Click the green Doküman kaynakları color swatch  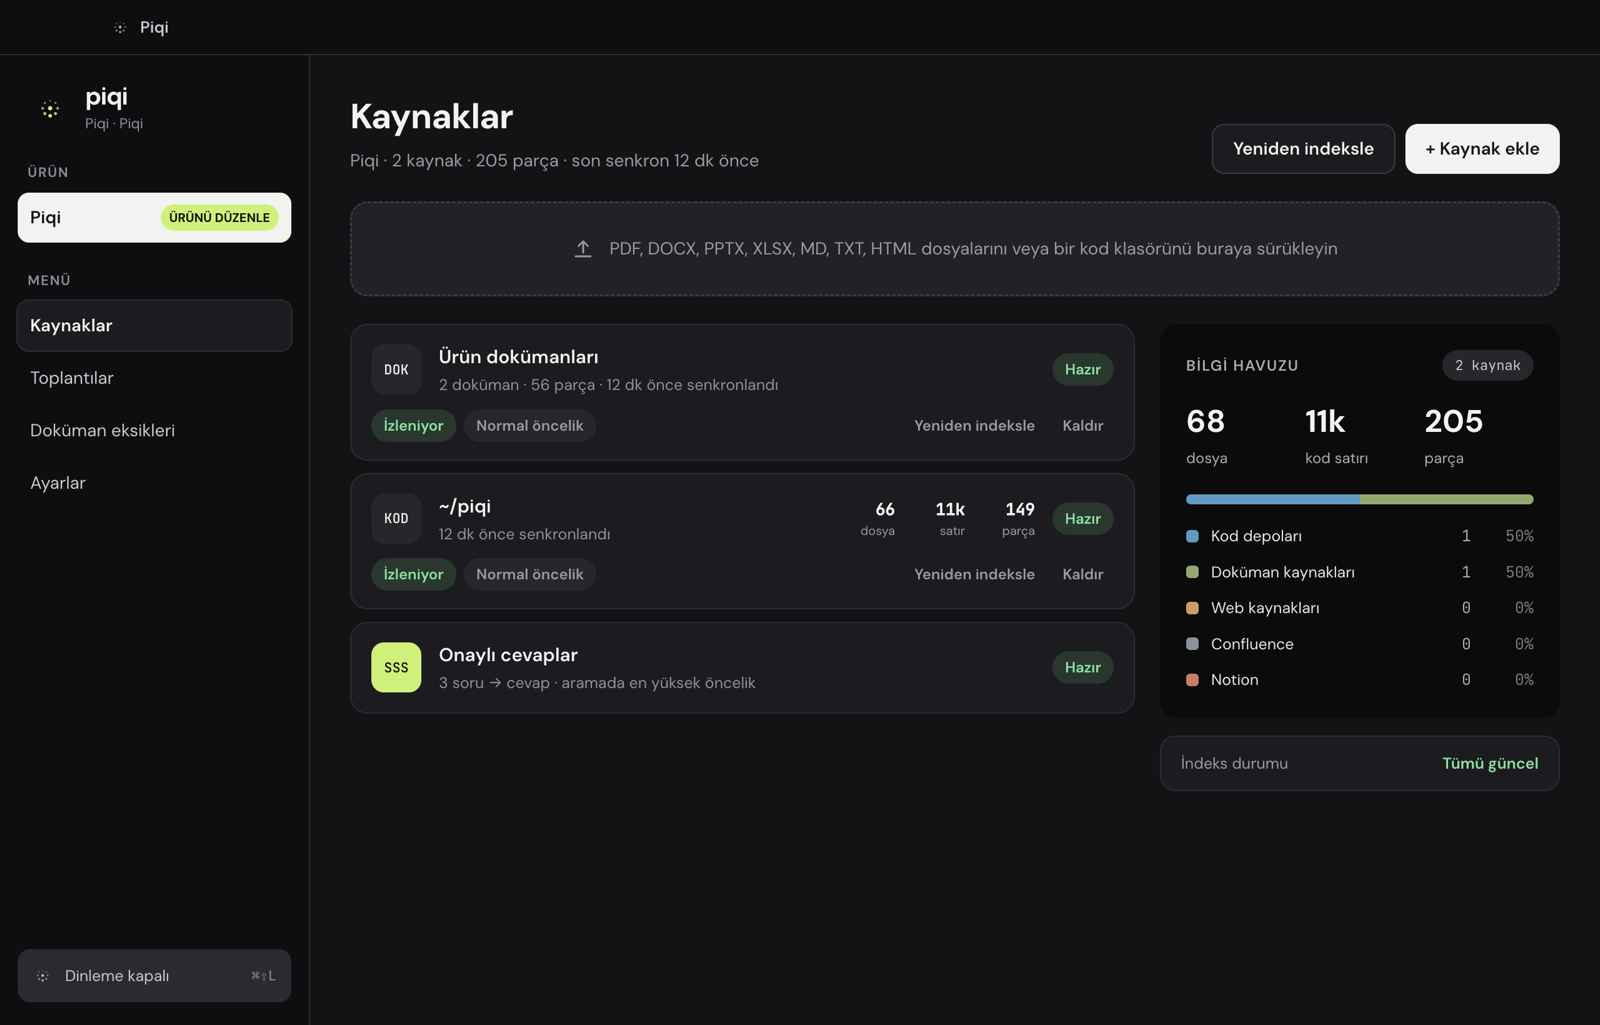point(1192,572)
